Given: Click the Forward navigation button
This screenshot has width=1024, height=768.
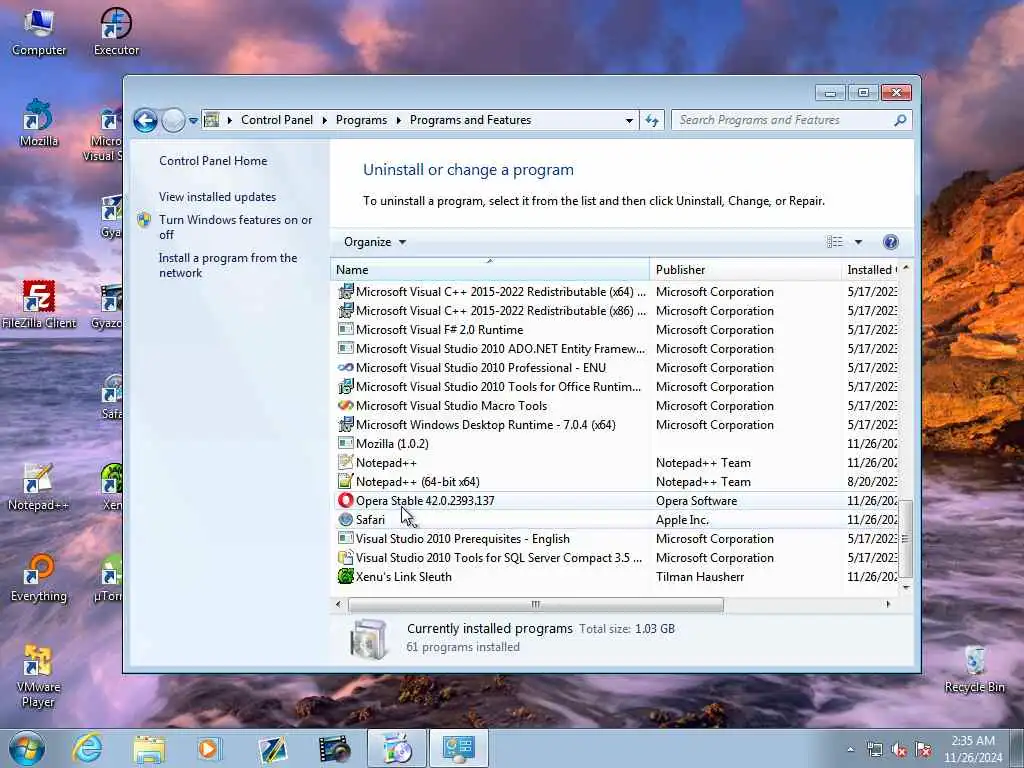Looking at the screenshot, I should click(x=173, y=120).
